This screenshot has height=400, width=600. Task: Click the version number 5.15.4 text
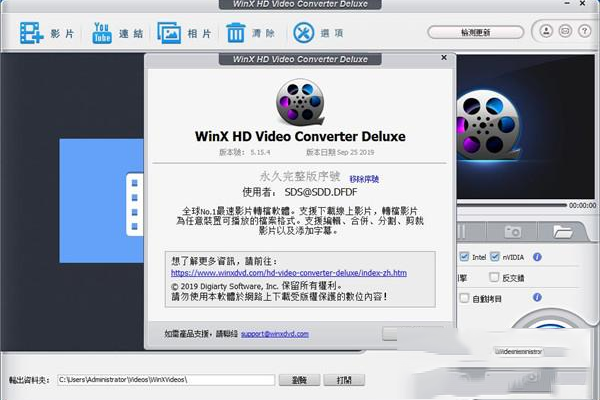(x=260, y=152)
